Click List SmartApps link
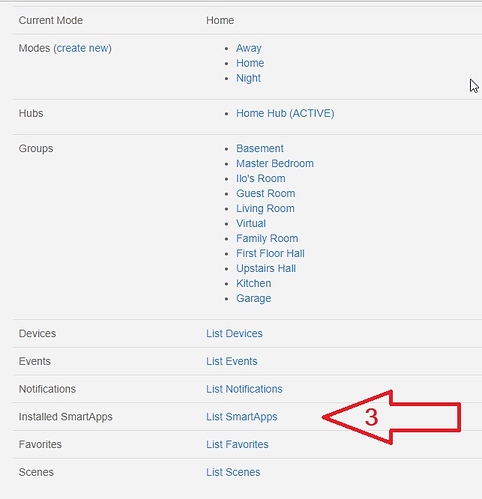This screenshot has width=482, height=499. click(242, 417)
